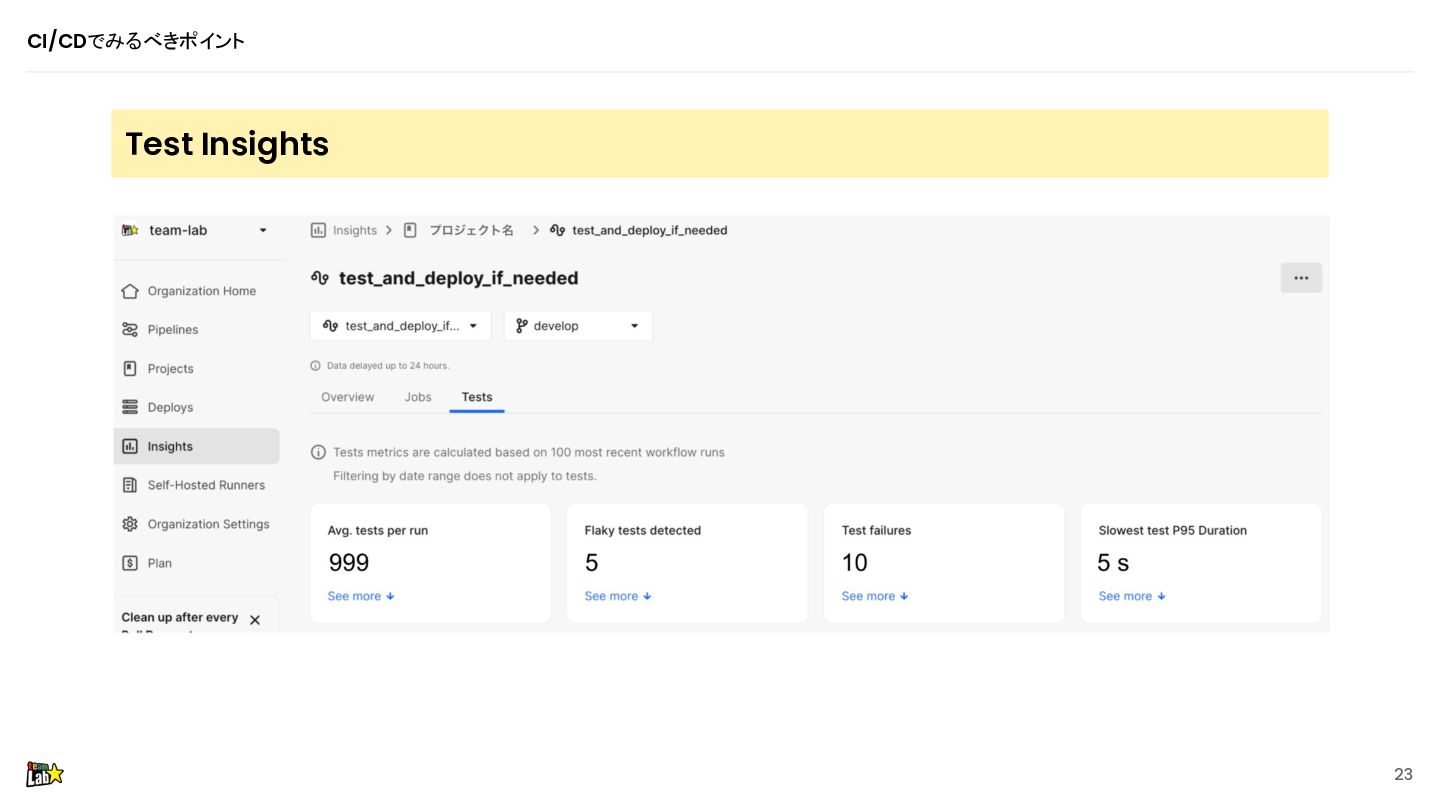Click the Insights bar chart sidebar icon
Viewport: 1440px width, 810px height.
130,446
